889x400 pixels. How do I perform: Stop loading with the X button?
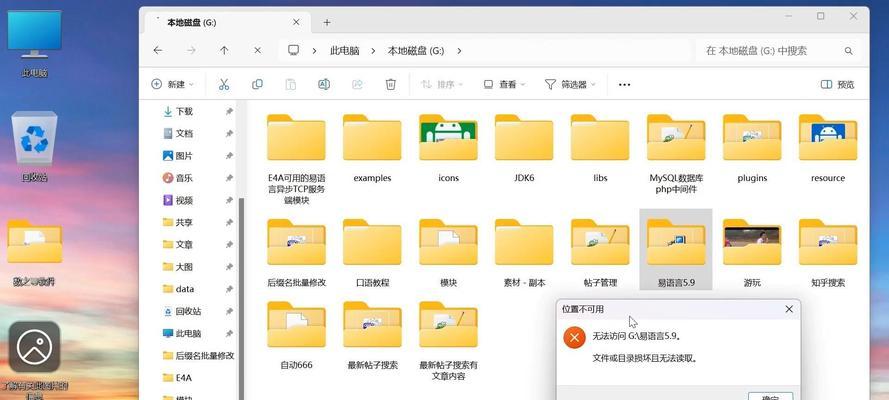(x=257, y=50)
